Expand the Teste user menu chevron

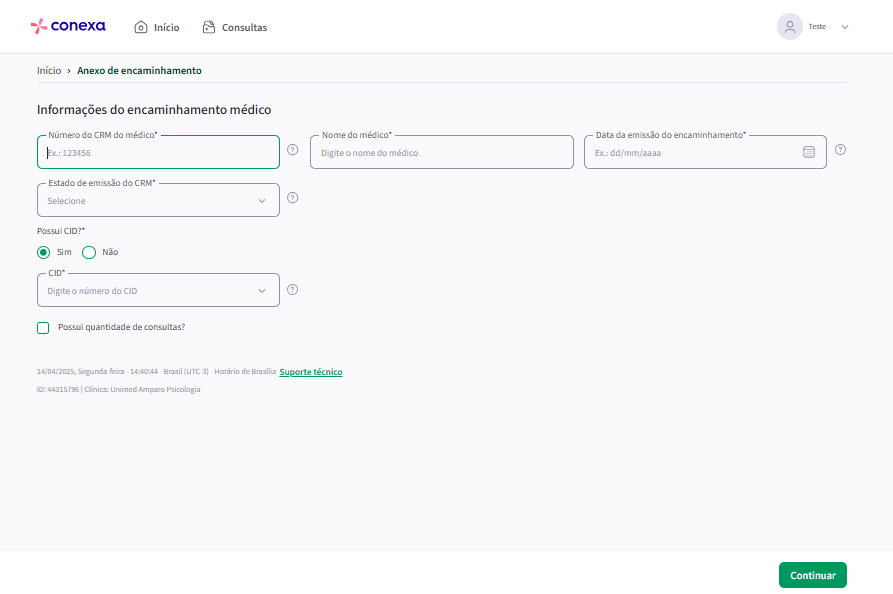[845, 27]
